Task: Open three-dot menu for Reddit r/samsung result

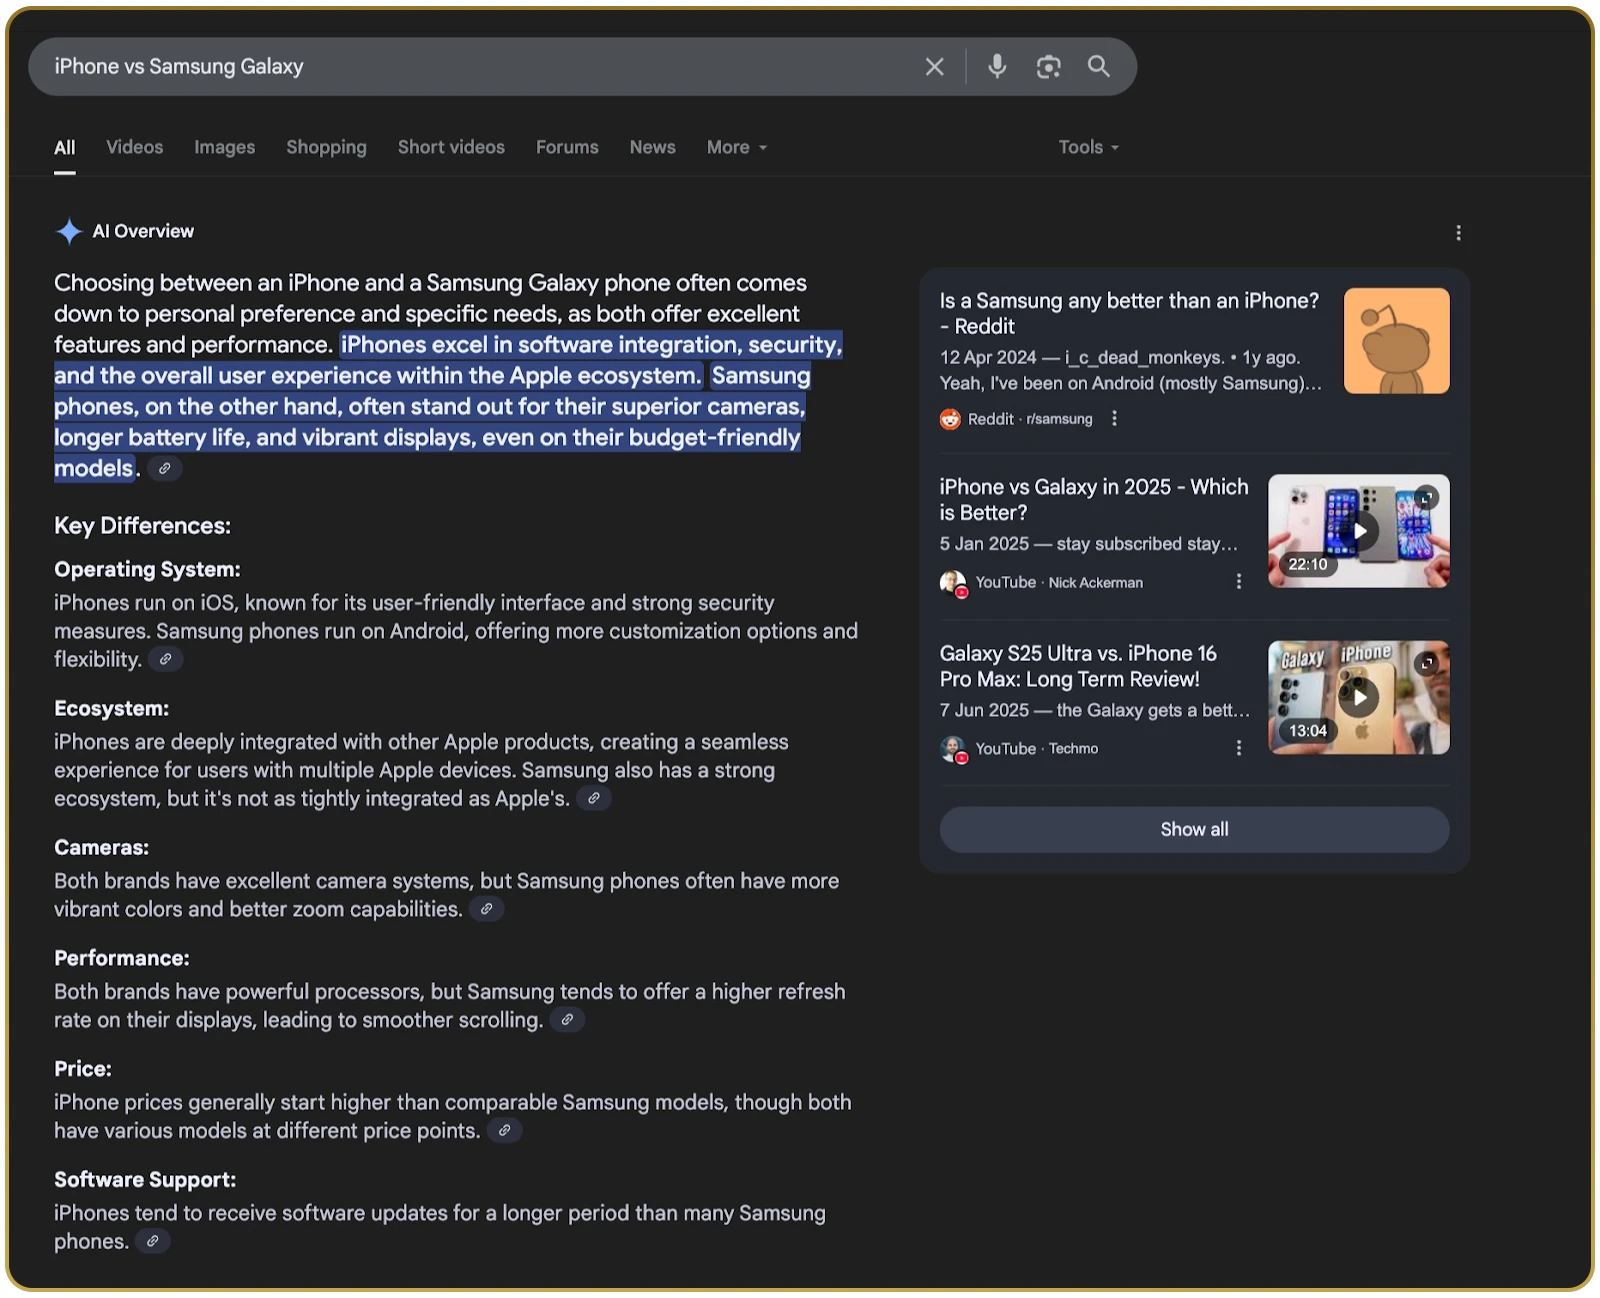Action: click(x=1114, y=419)
